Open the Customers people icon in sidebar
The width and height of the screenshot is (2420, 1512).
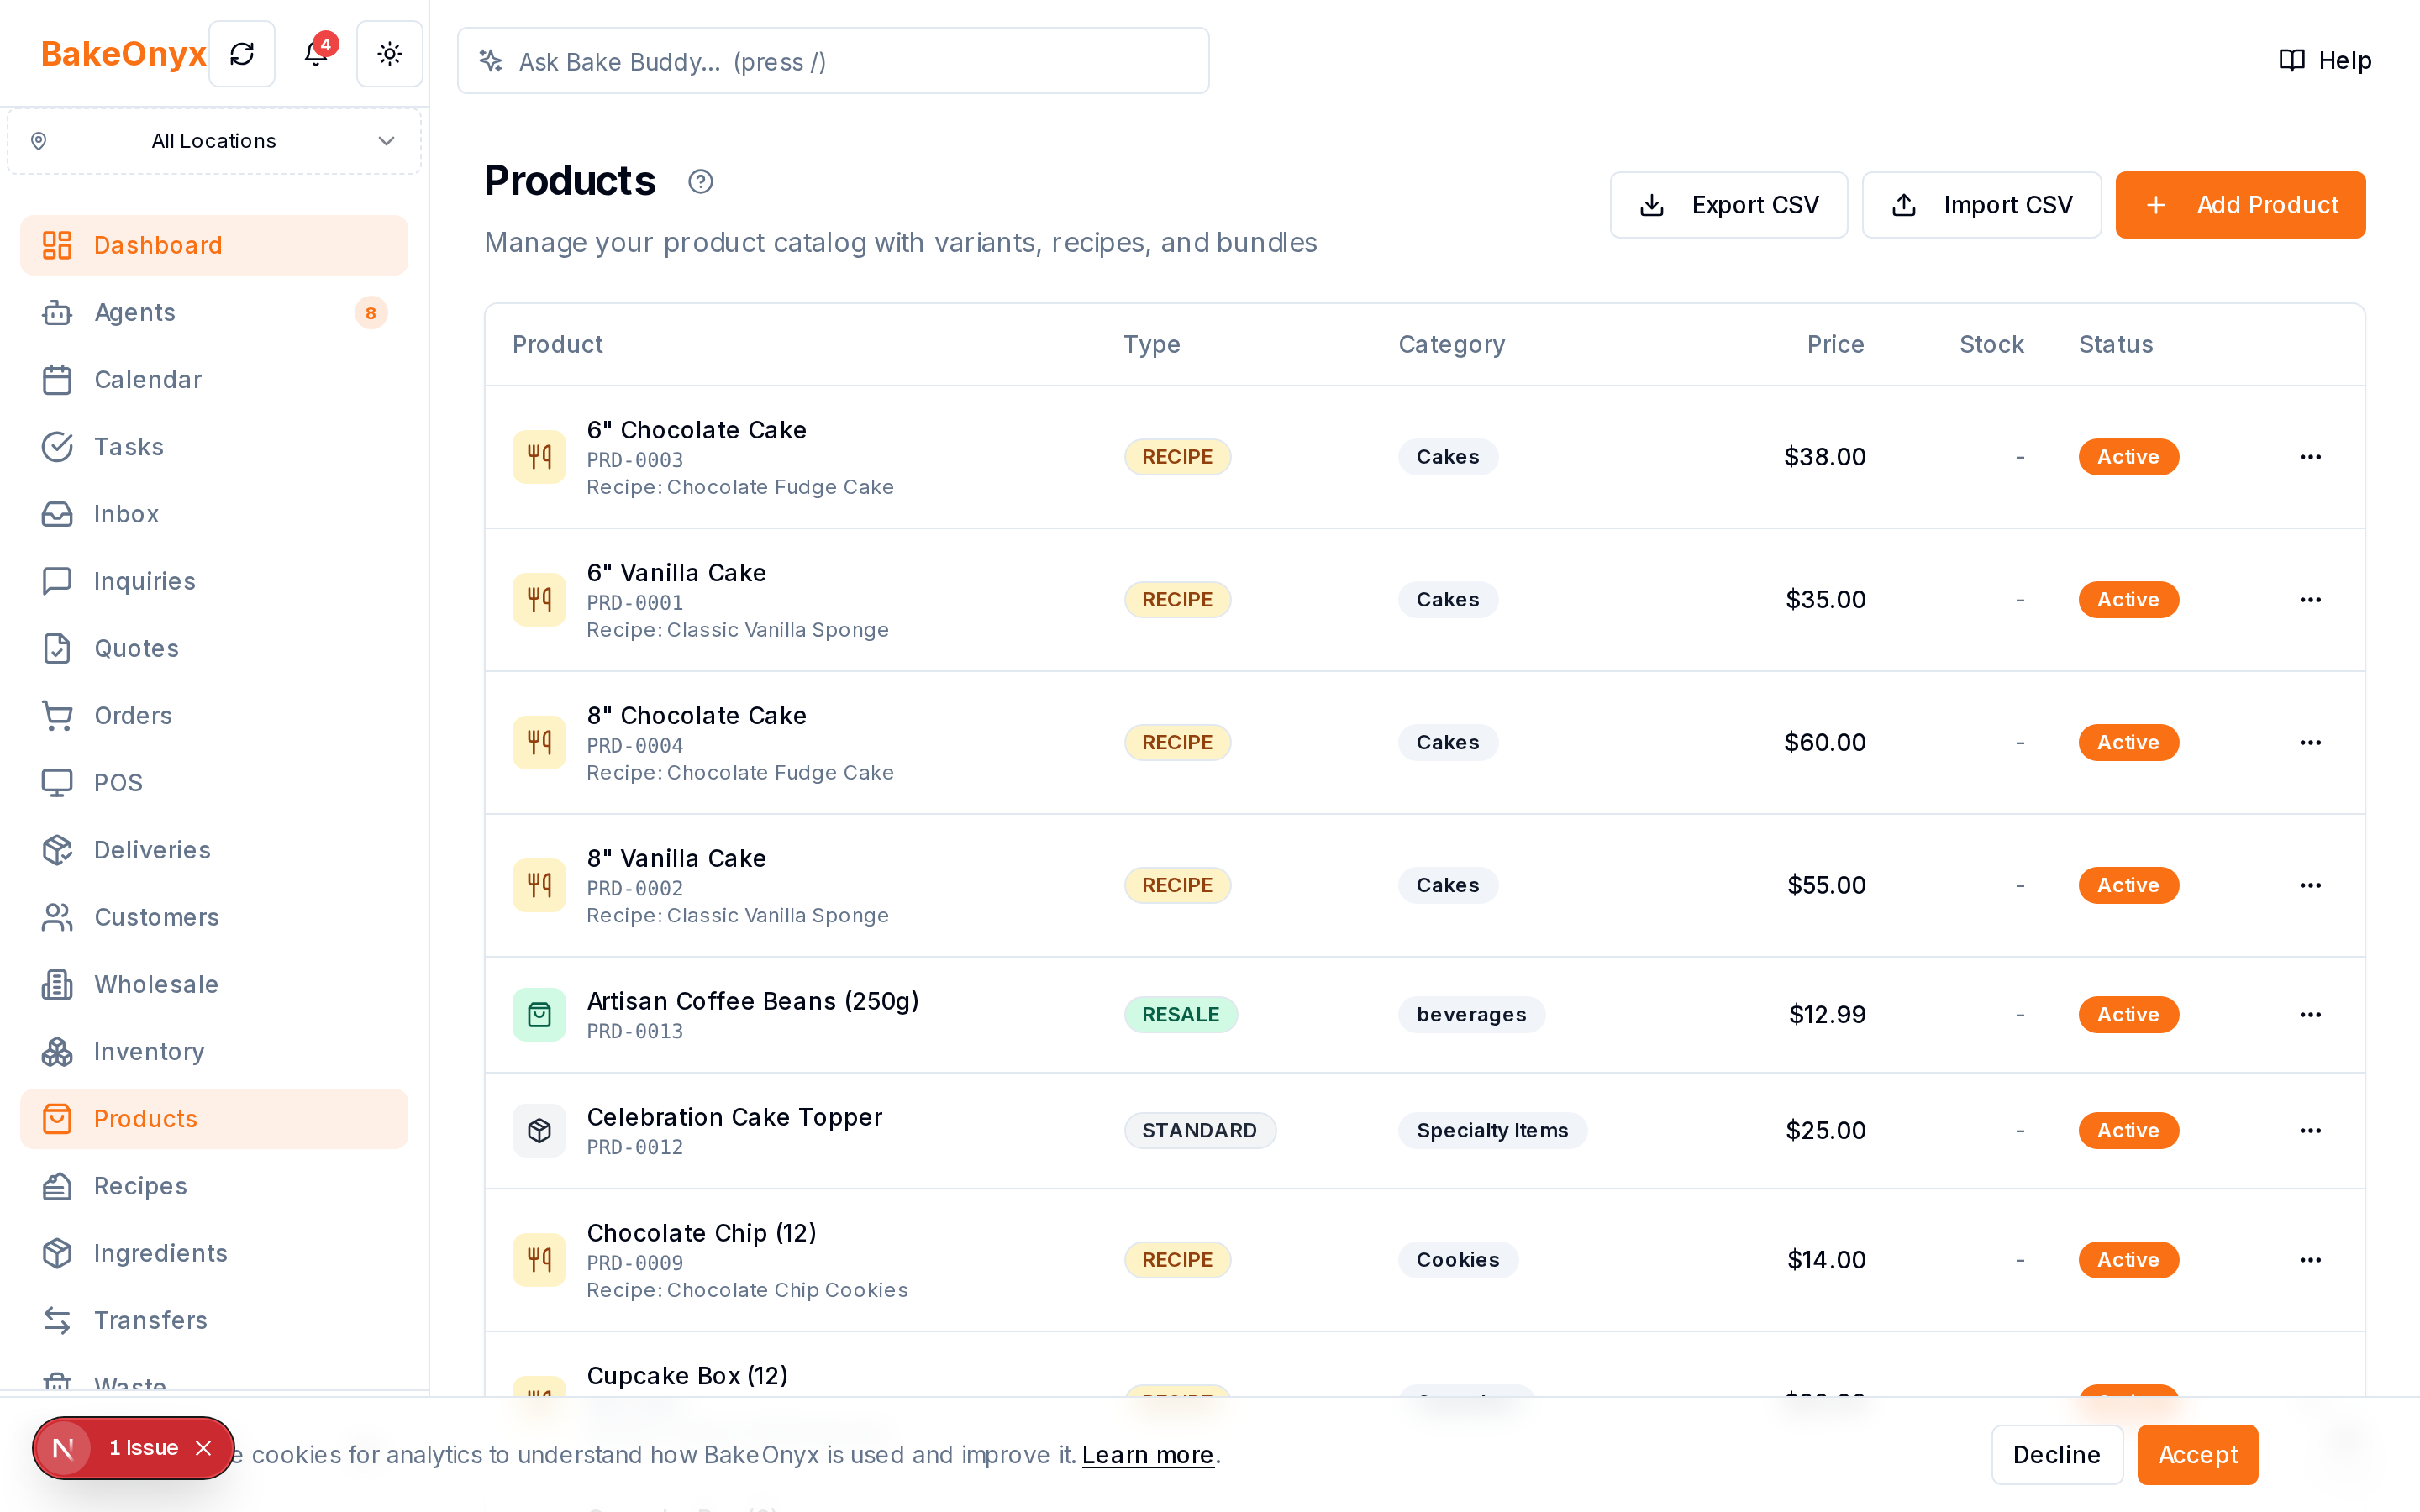pos(57,917)
